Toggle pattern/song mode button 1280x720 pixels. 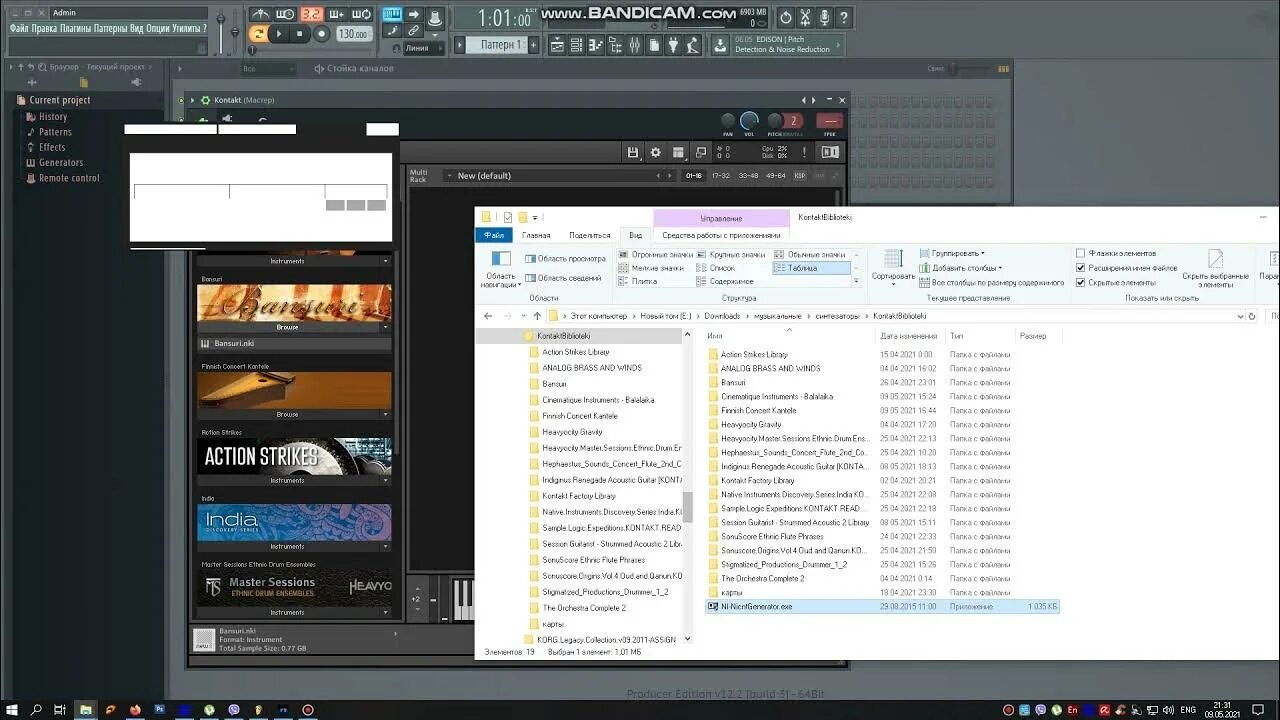[258, 34]
